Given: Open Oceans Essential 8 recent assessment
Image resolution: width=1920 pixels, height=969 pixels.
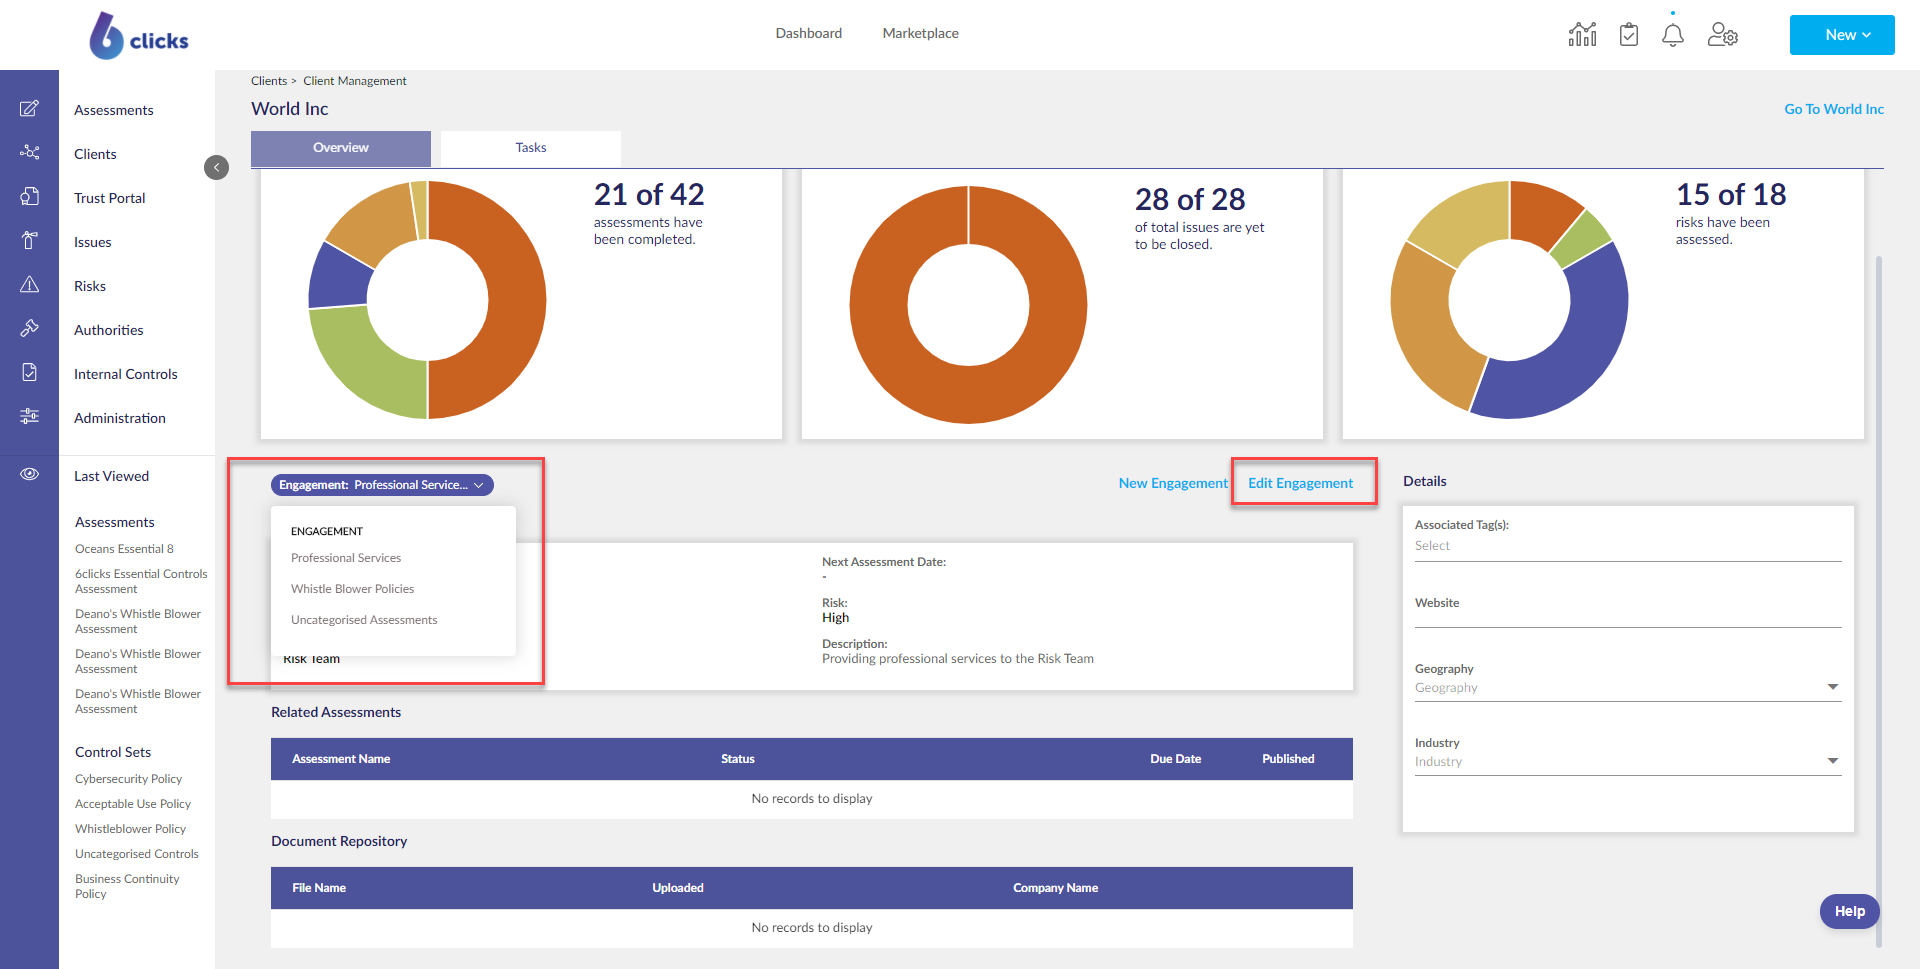Looking at the screenshot, I should tap(124, 549).
